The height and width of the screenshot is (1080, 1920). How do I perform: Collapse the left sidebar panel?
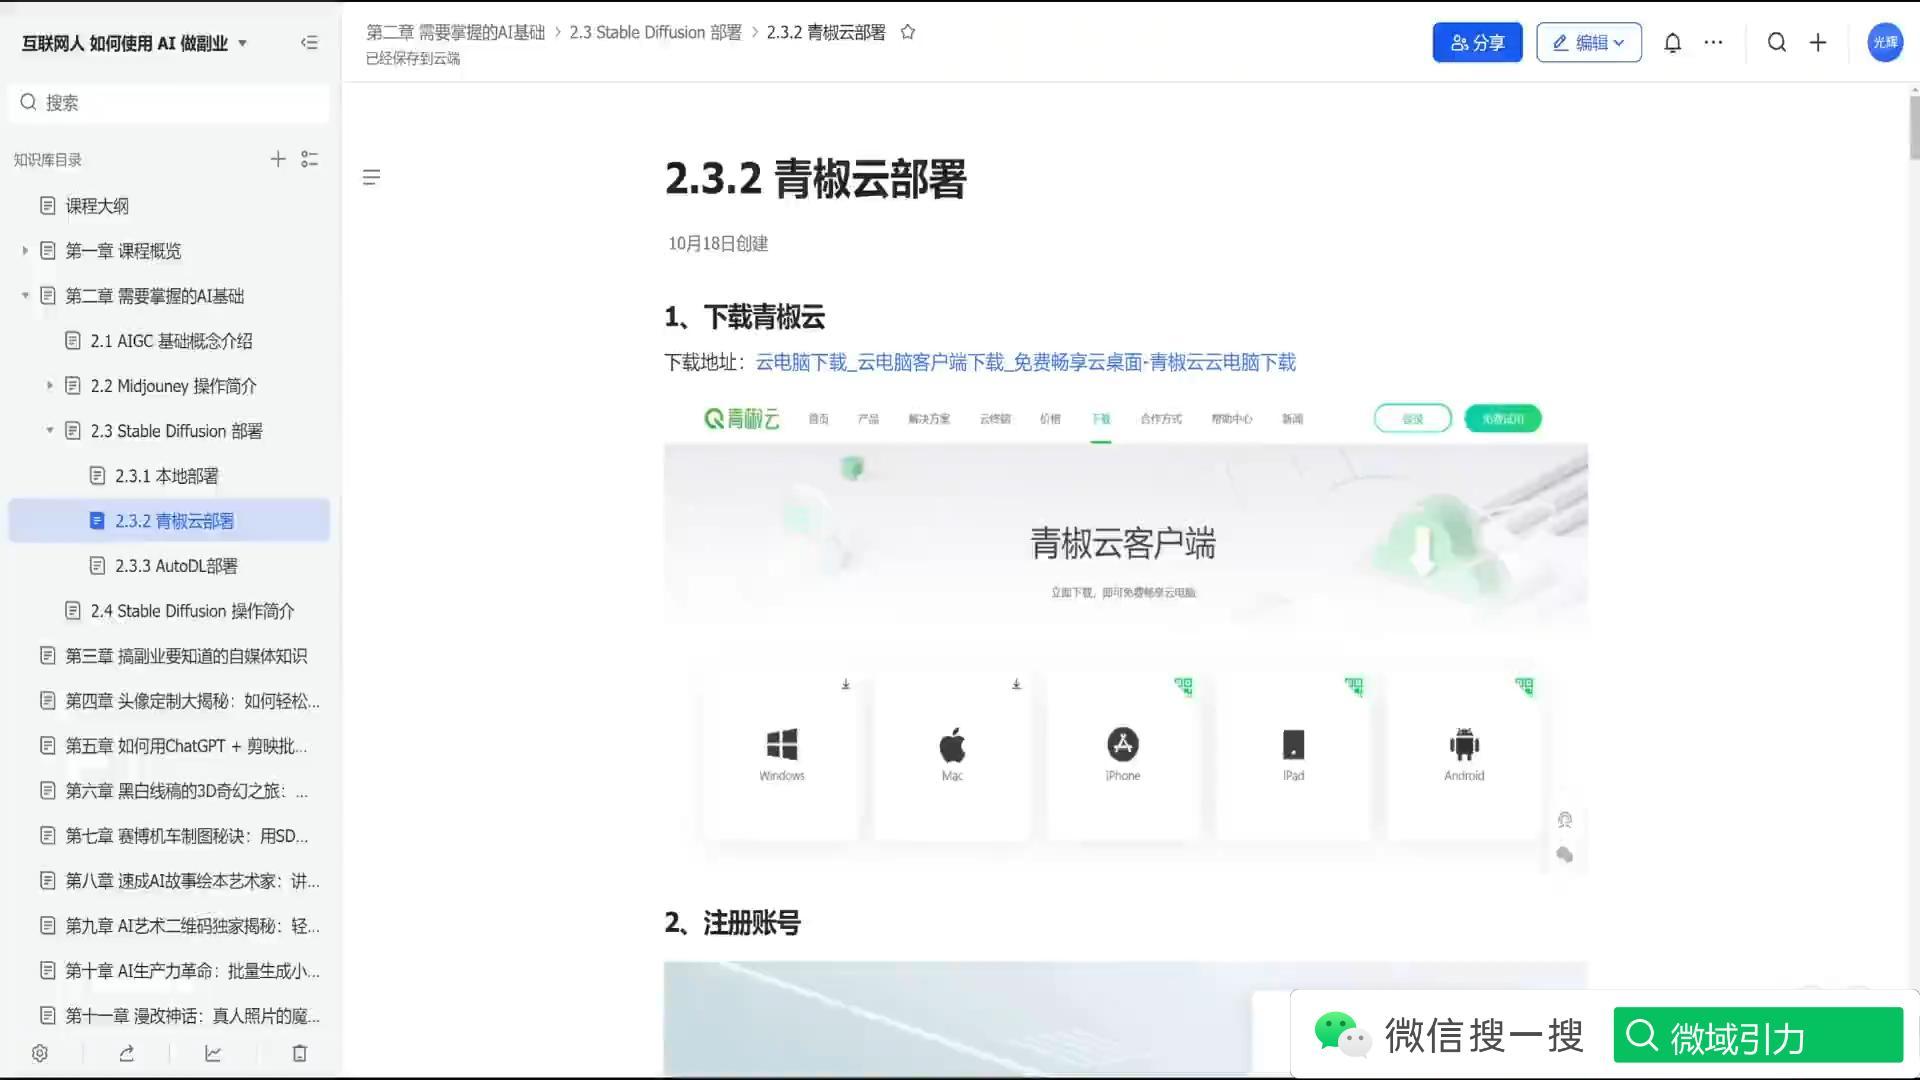(309, 43)
